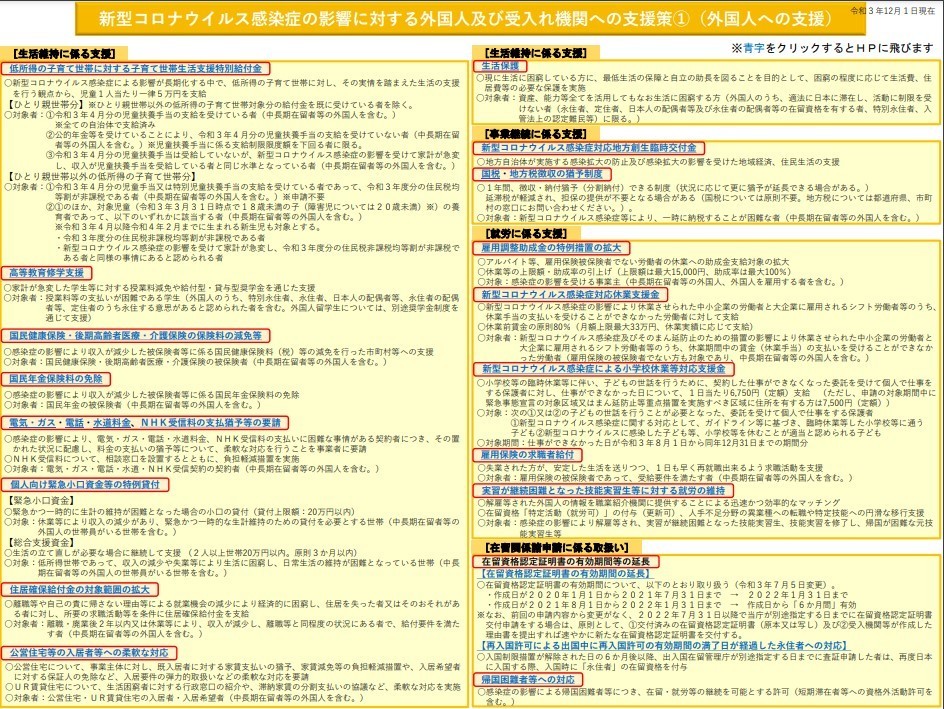Open the 再入国許可による出国中 permanent resident link
This screenshot has width=944, height=709.
[664, 646]
